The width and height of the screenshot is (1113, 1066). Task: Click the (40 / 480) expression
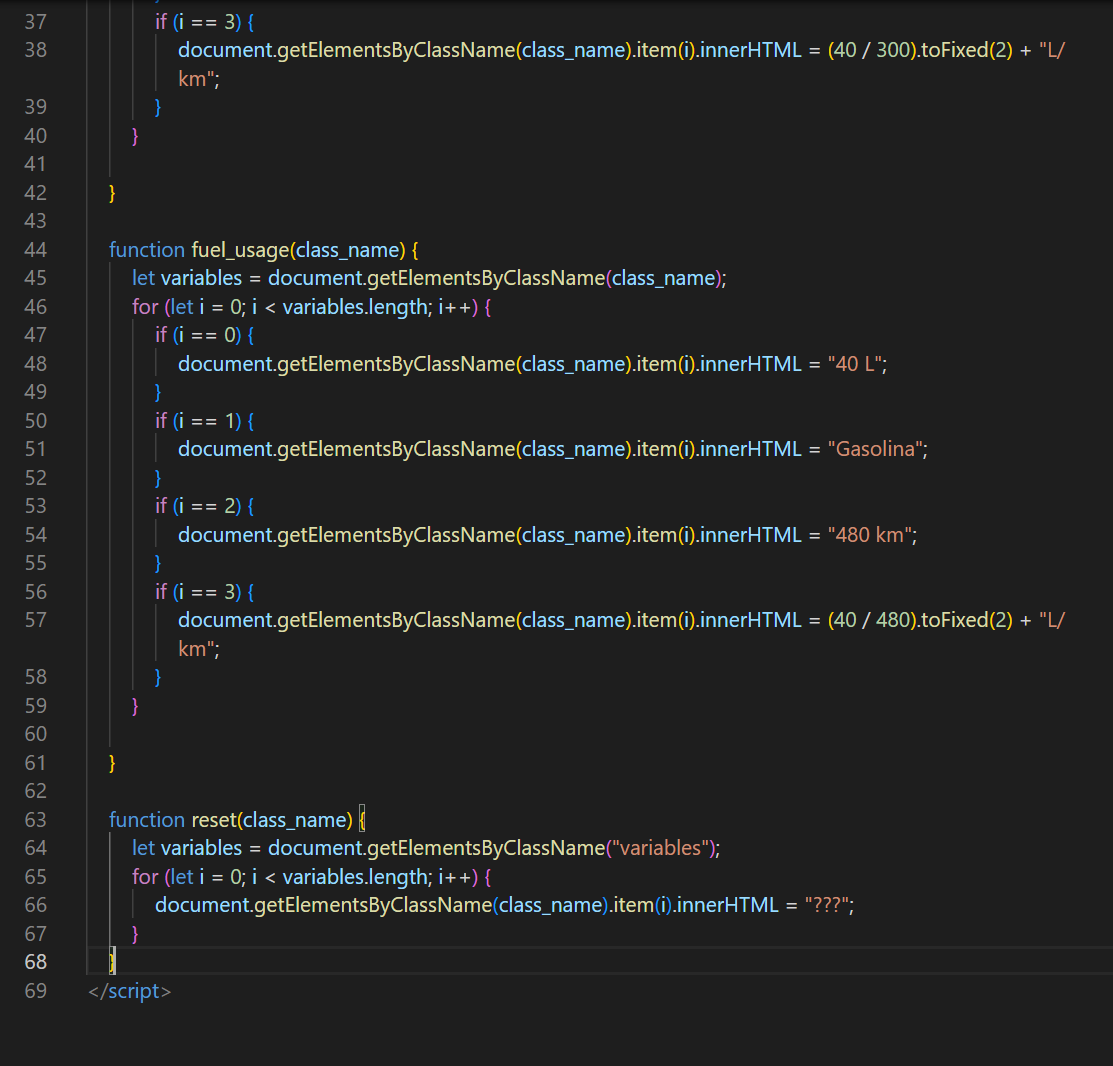point(874,620)
